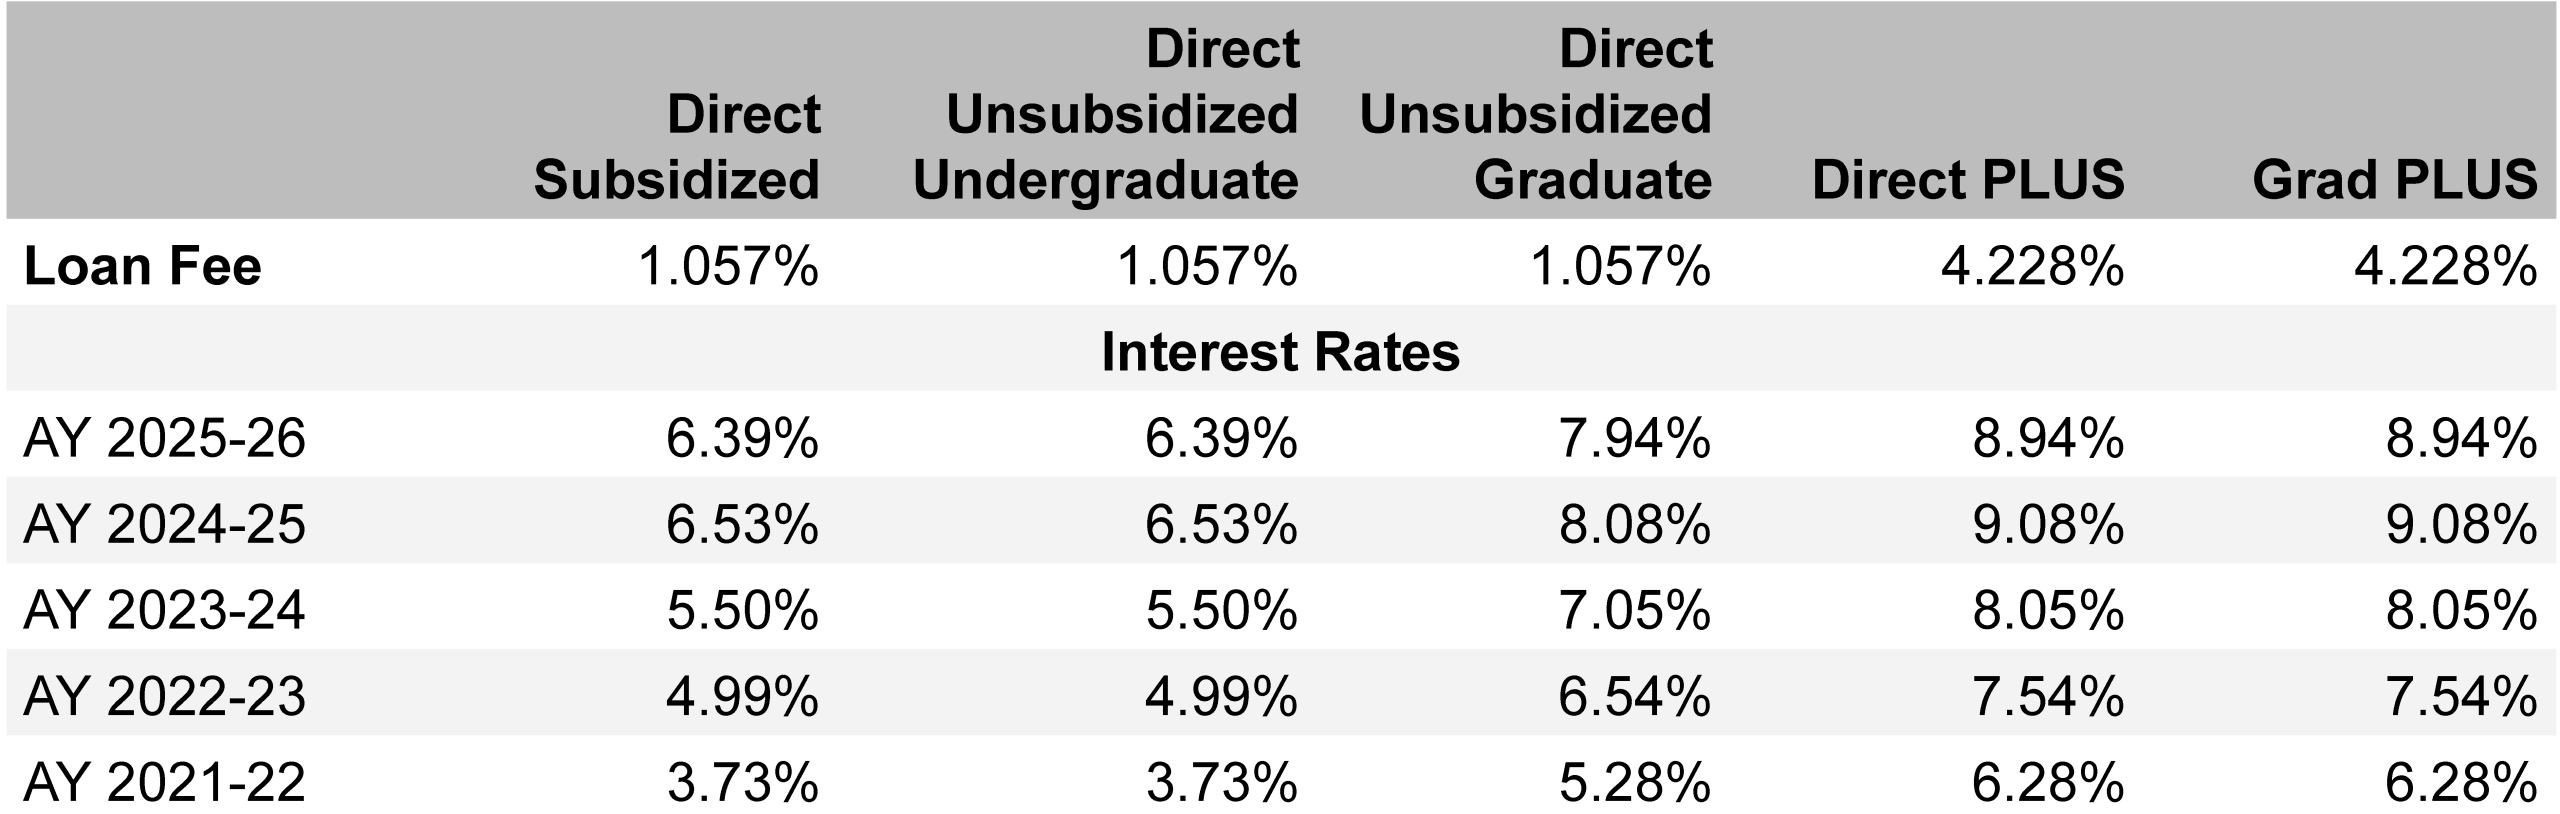Select the AY 2023-24 row label
The image size is (2560, 814).
coord(164,610)
